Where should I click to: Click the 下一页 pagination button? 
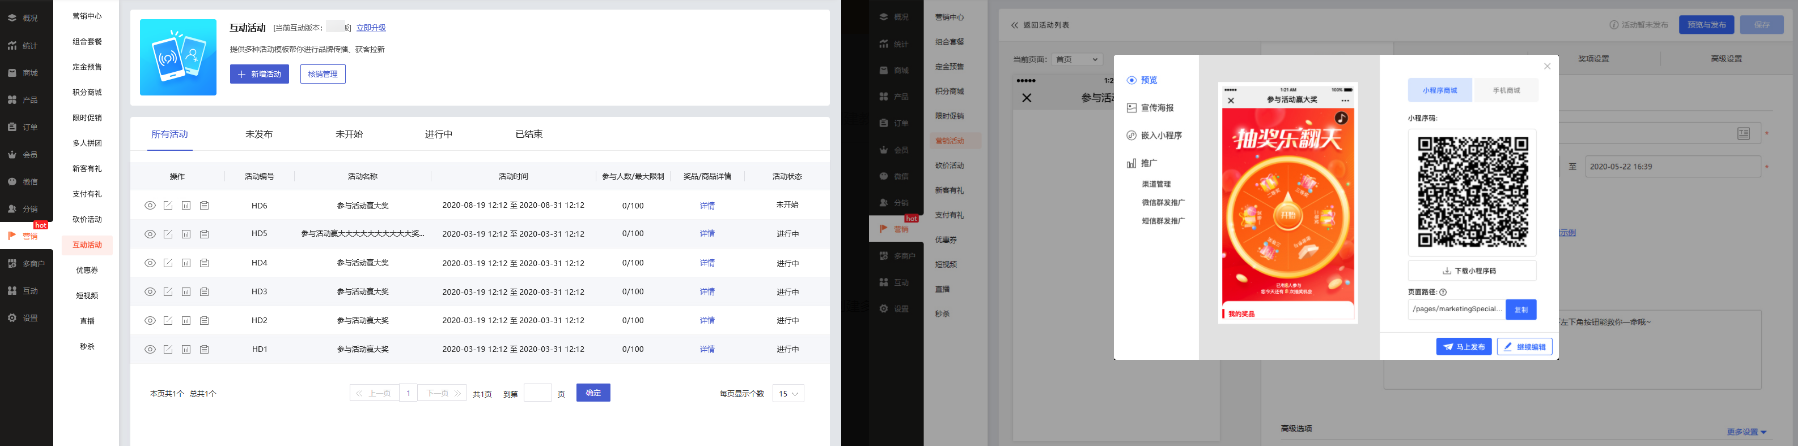pyautogui.click(x=442, y=394)
